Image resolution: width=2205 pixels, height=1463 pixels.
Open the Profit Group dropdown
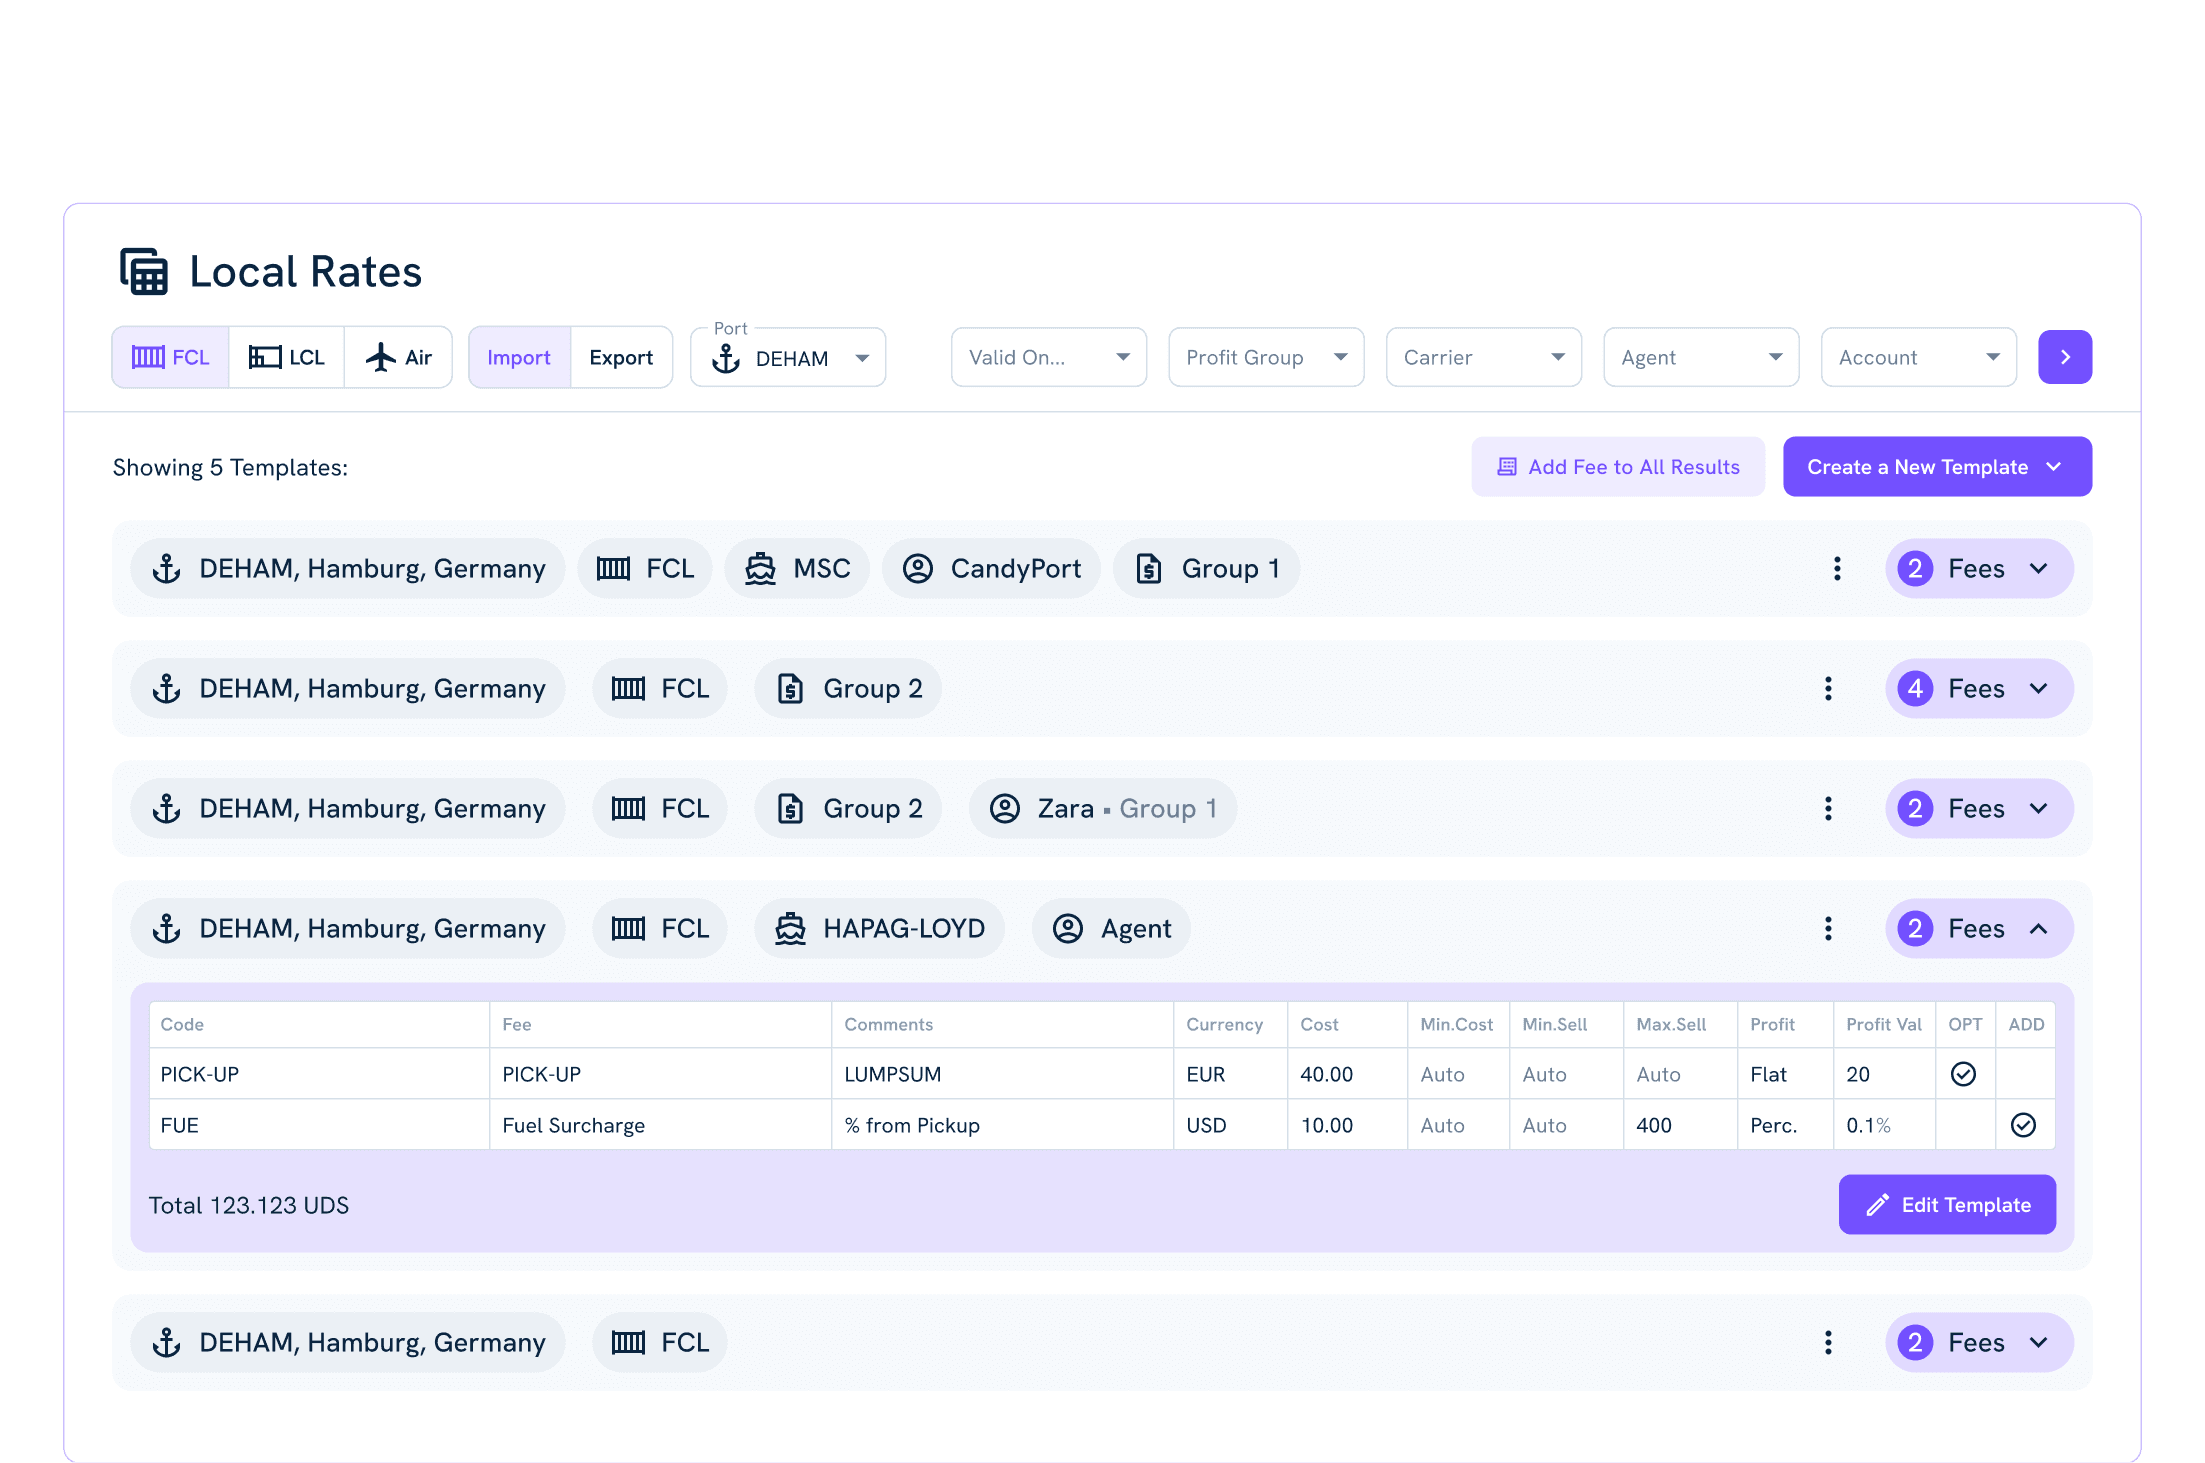(1266, 357)
